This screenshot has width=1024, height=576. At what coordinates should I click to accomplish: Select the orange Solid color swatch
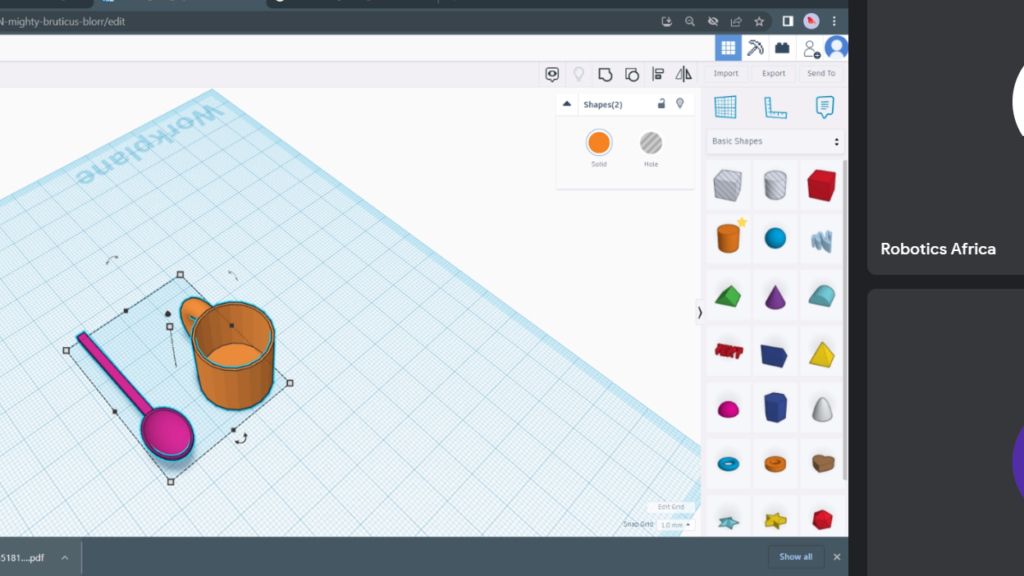(x=599, y=143)
